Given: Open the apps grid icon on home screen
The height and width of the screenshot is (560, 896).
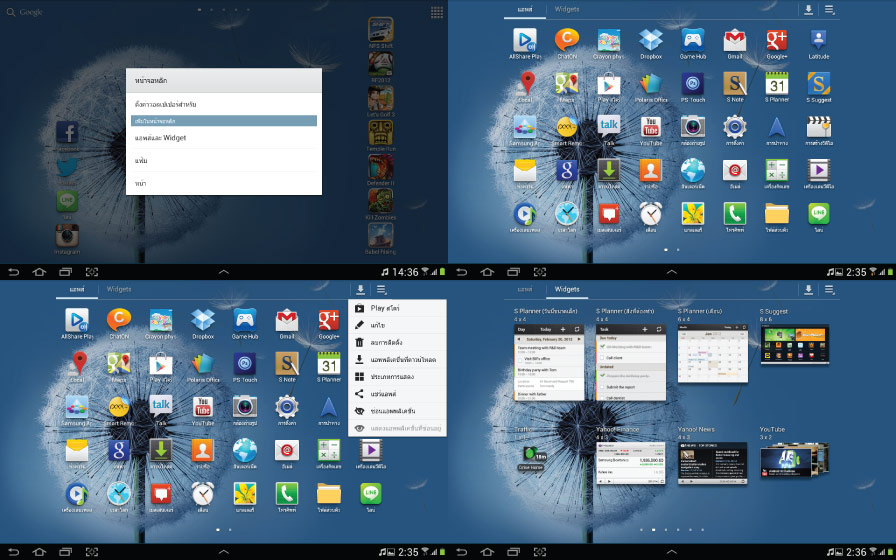Looking at the screenshot, I should (437, 12).
